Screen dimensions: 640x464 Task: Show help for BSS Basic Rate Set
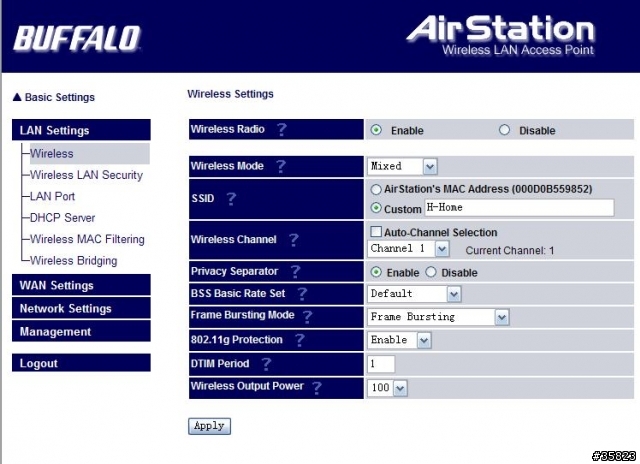pos(302,294)
